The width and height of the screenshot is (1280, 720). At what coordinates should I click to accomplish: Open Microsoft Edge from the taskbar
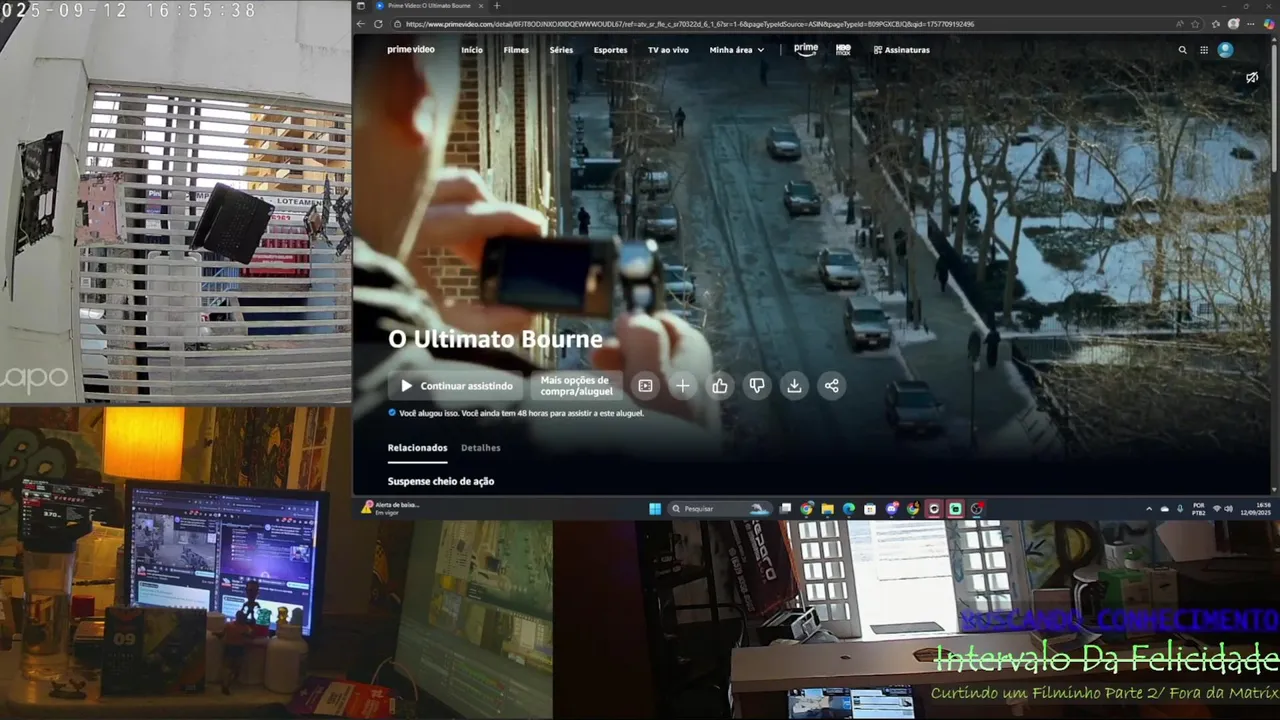point(849,509)
